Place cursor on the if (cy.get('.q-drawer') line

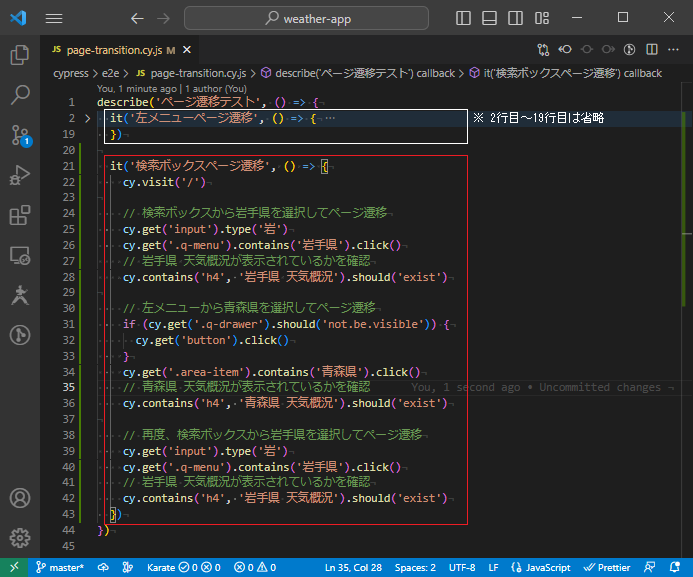pos(286,324)
